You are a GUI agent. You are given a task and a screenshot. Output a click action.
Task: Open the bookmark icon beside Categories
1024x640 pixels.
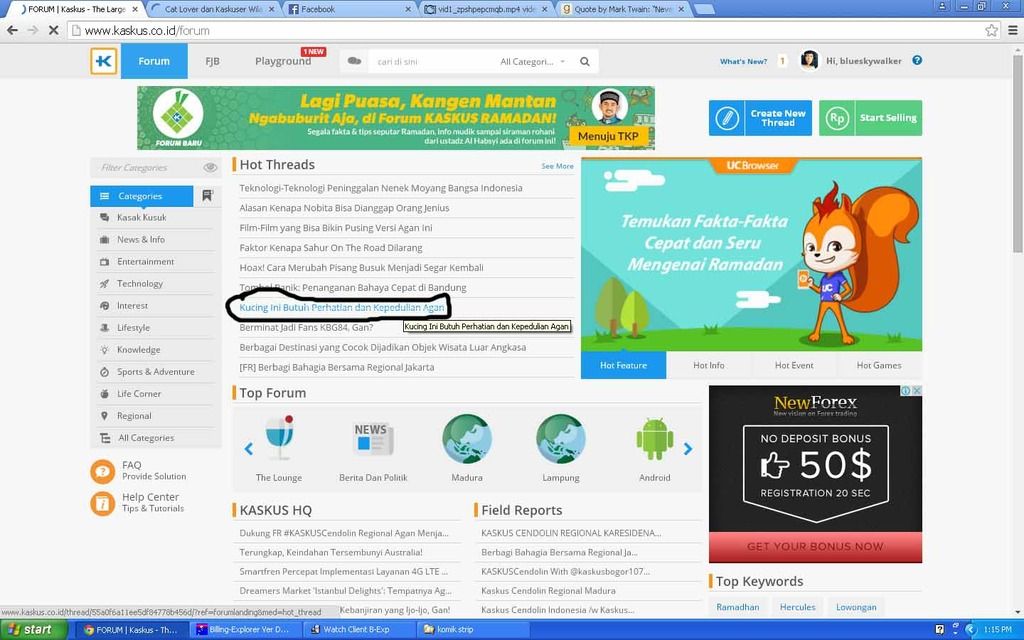(207, 196)
